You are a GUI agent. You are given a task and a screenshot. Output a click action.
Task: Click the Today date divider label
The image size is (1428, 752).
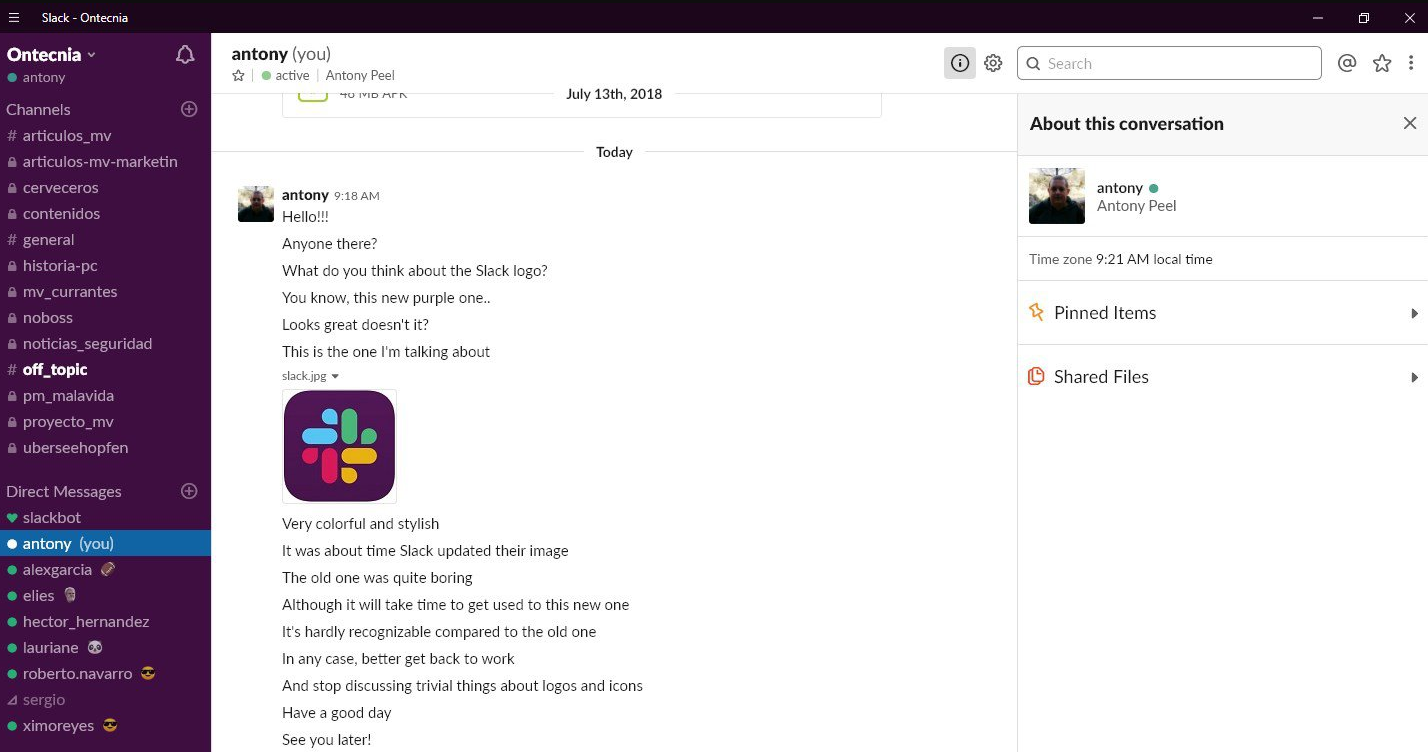tap(614, 152)
